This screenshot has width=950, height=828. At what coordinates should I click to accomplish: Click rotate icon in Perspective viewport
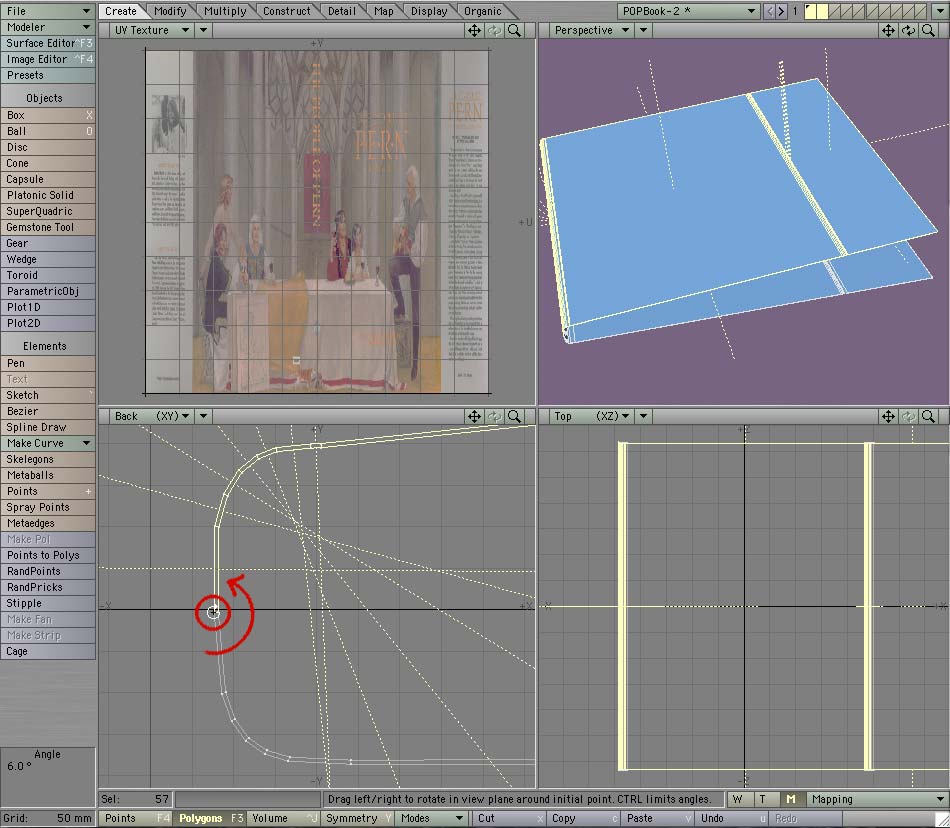pos(908,30)
